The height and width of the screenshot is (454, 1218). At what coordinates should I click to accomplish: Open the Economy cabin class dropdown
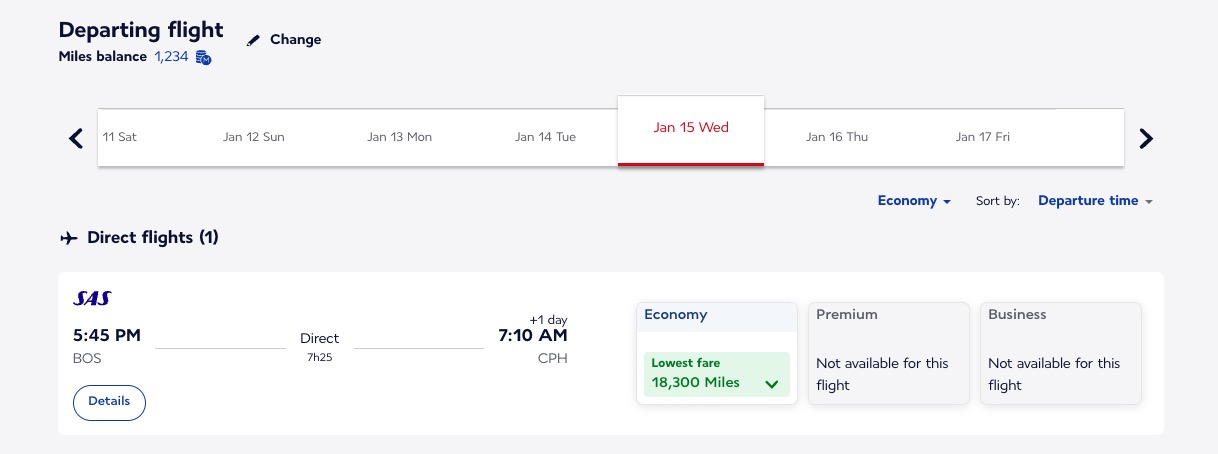point(914,201)
